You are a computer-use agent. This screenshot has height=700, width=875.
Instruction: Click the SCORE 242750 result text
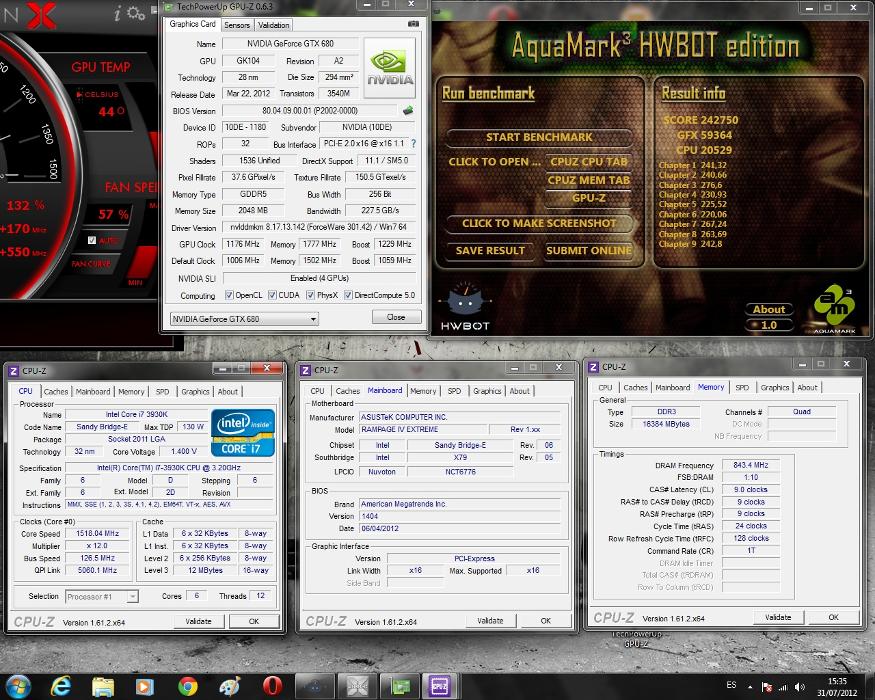tap(700, 120)
